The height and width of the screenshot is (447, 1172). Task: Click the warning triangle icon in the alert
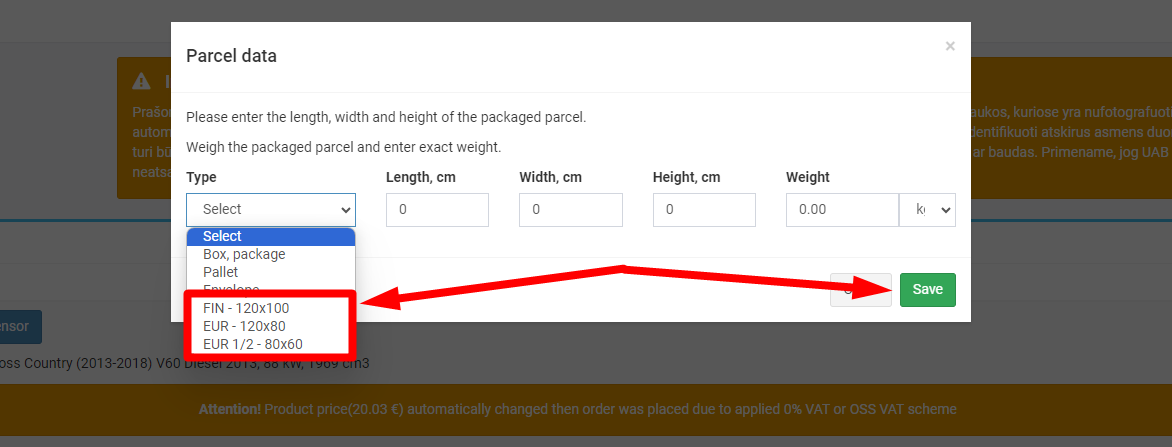click(143, 81)
